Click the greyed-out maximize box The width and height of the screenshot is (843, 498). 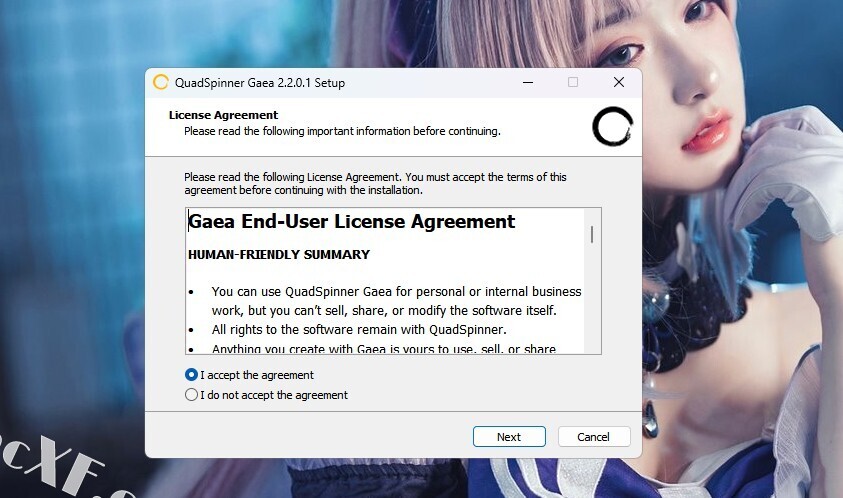573,82
